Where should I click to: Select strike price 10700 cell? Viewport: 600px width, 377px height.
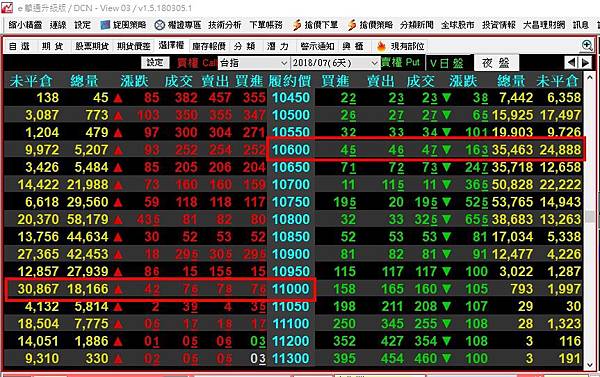pyautogui.click(x=291, y=185)
